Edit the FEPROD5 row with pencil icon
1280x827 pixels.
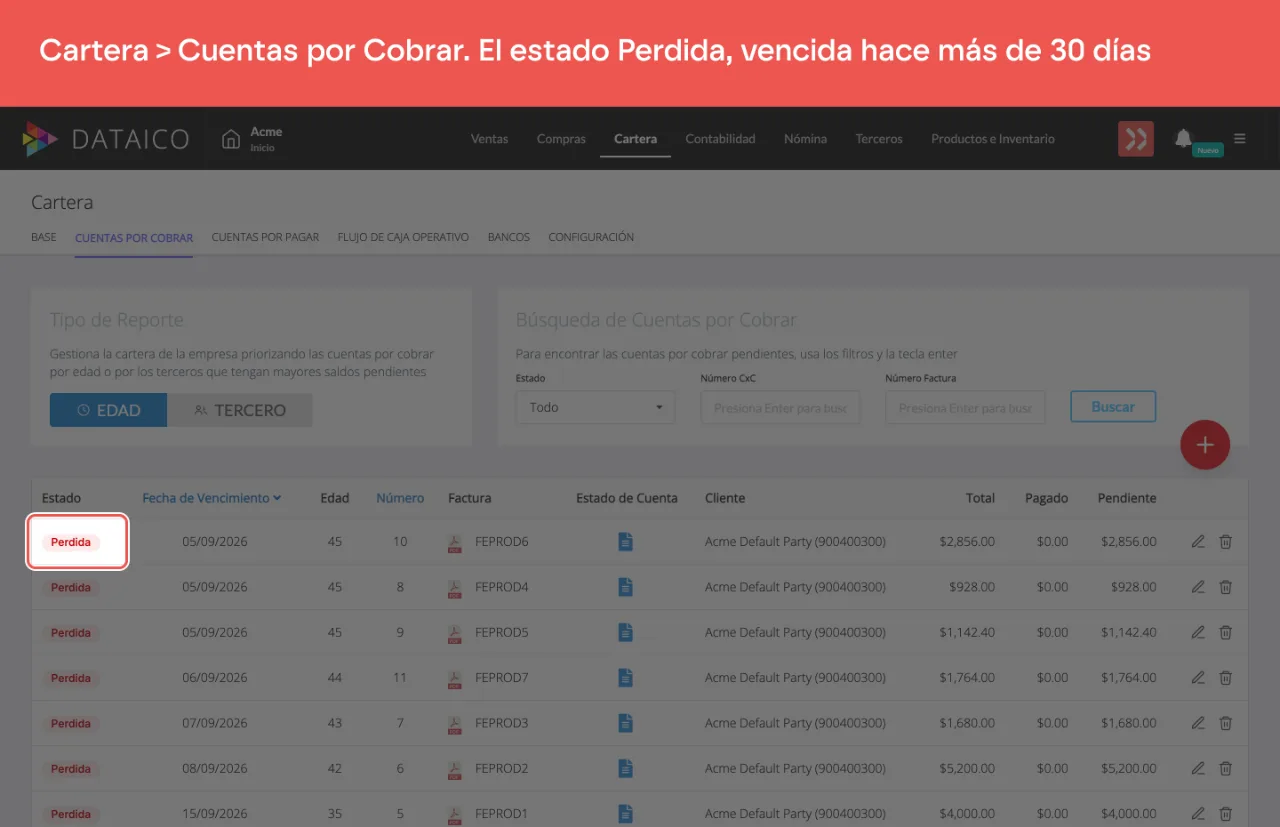click(x=1198, y=633)
